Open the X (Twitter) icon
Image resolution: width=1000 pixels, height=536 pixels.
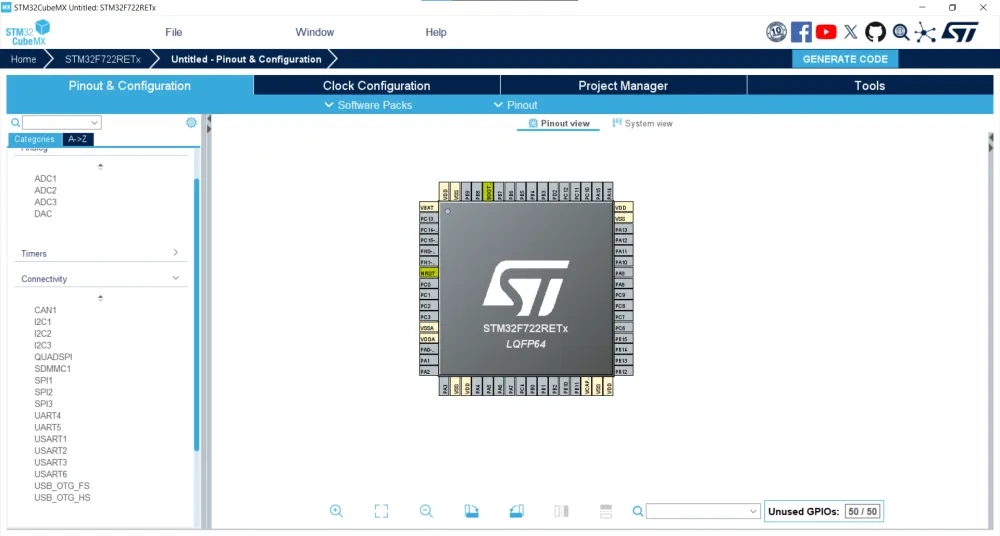click(x=851, y=32)
